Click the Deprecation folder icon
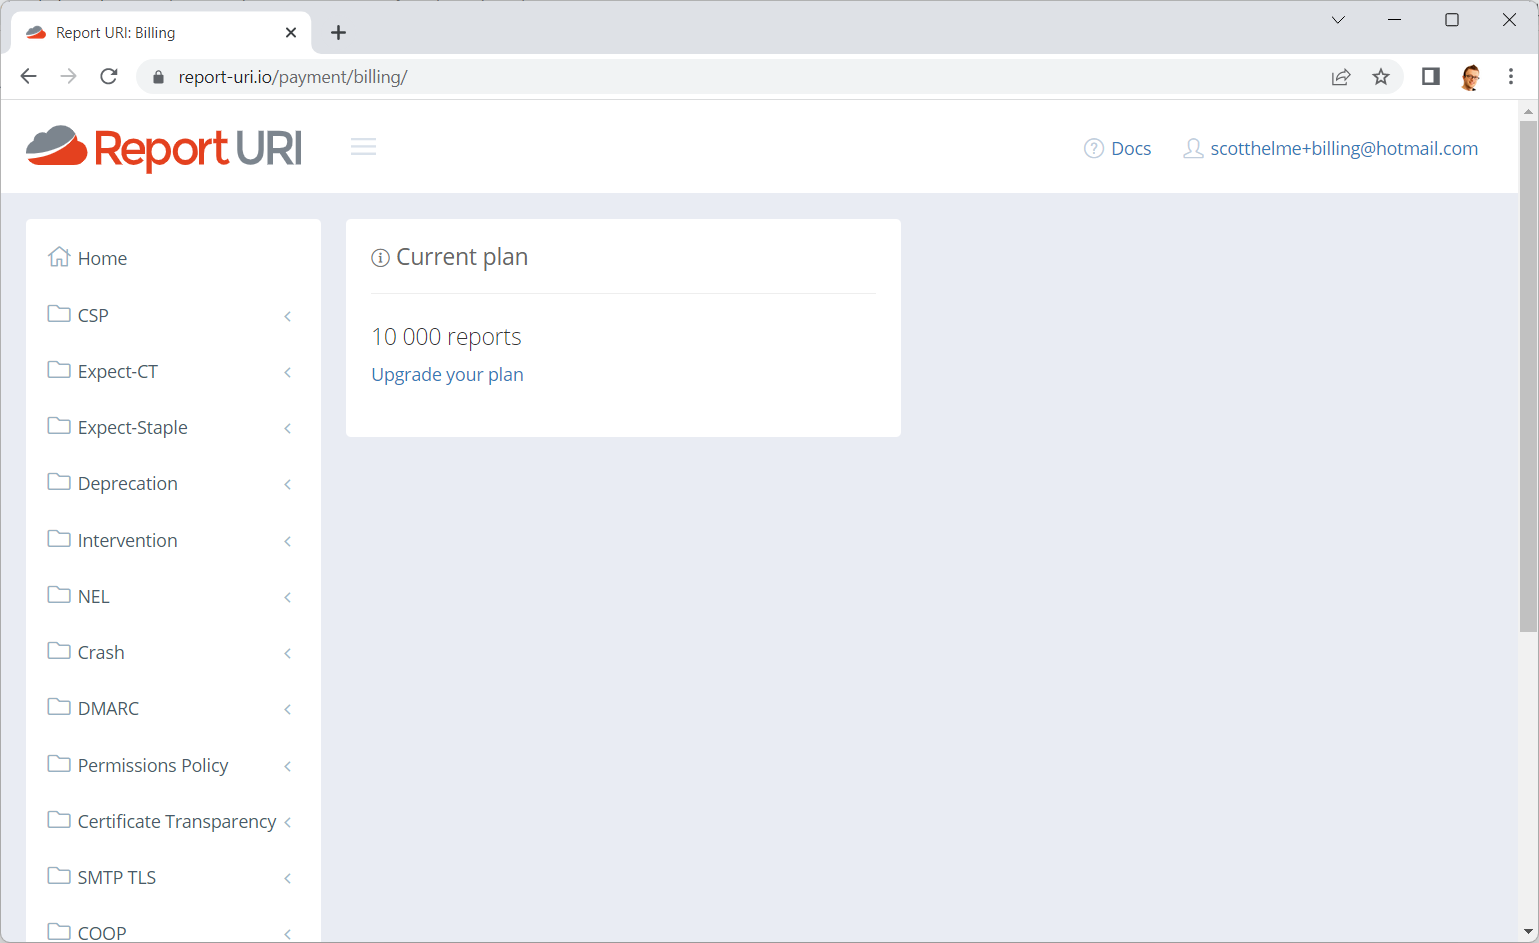The height and width of the screenshot is (943, 1539). click(59, 482)
